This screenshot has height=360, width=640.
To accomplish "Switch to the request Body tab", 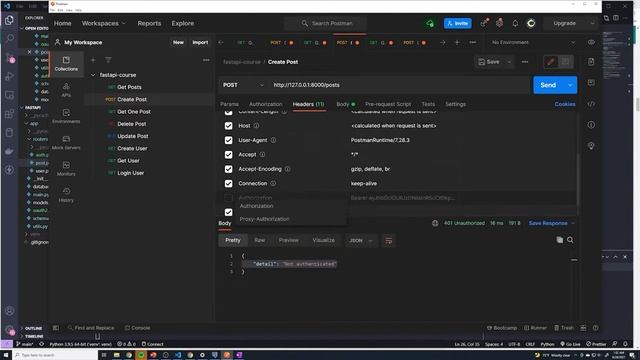I will [345, 104].
